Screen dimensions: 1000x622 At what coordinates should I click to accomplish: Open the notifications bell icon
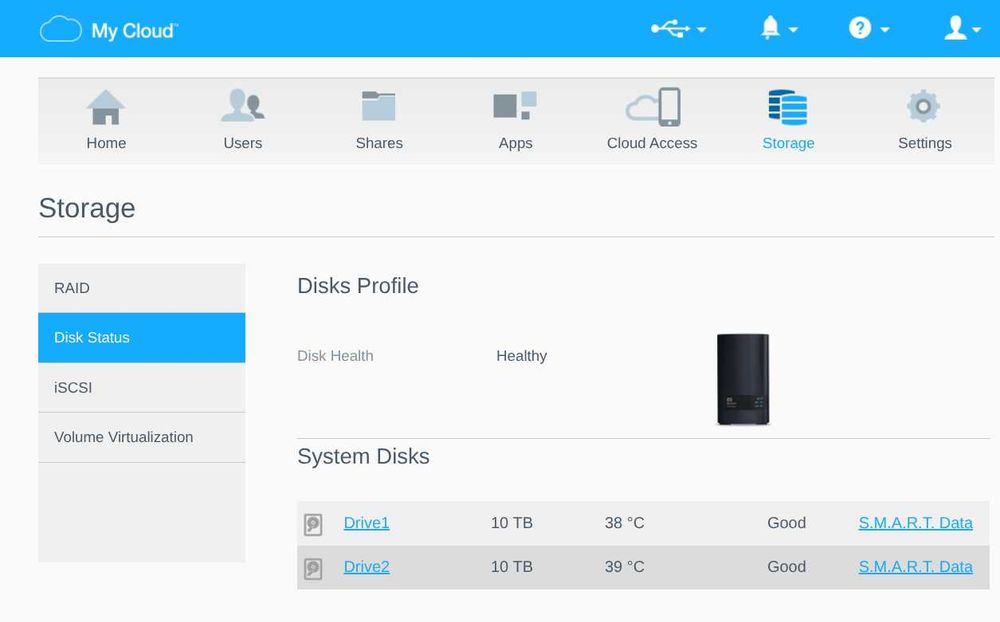(770, 28)
